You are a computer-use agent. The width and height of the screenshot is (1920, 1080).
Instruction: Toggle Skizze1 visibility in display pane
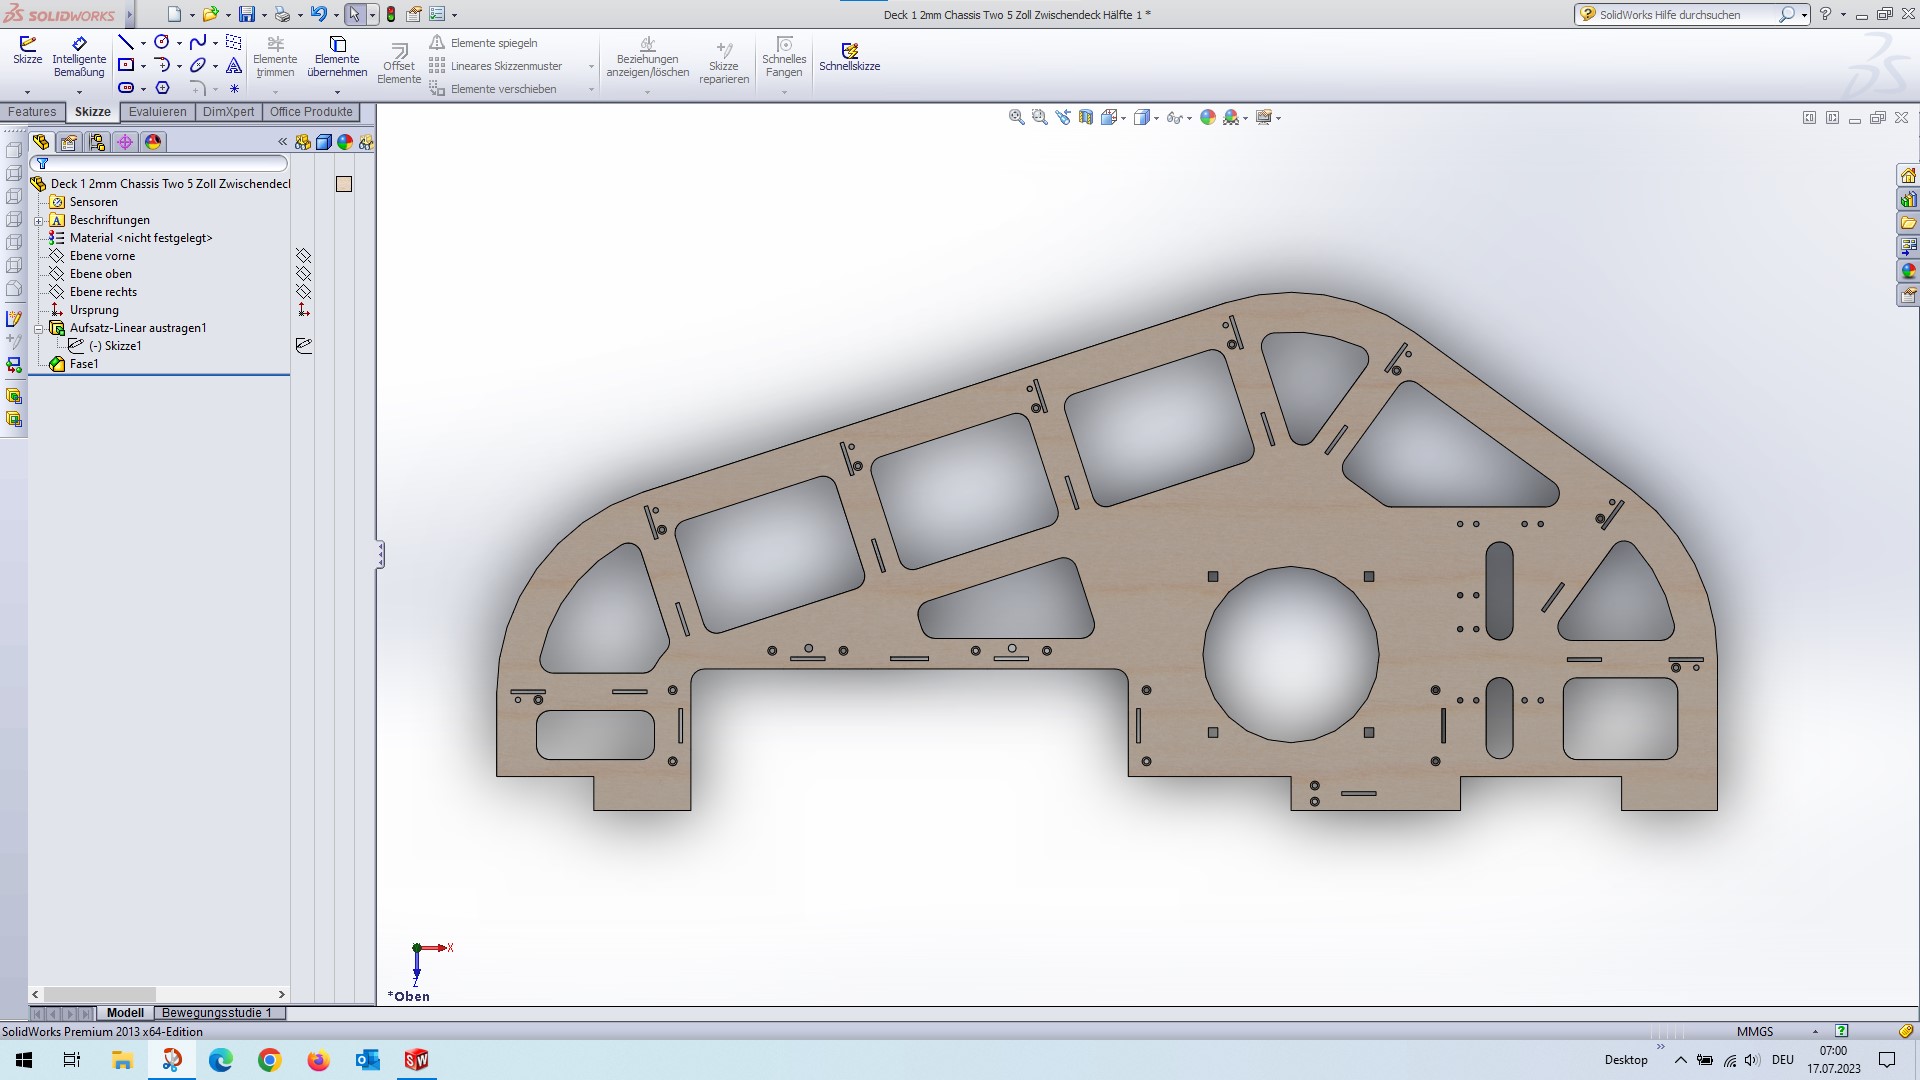pos(304,346)
